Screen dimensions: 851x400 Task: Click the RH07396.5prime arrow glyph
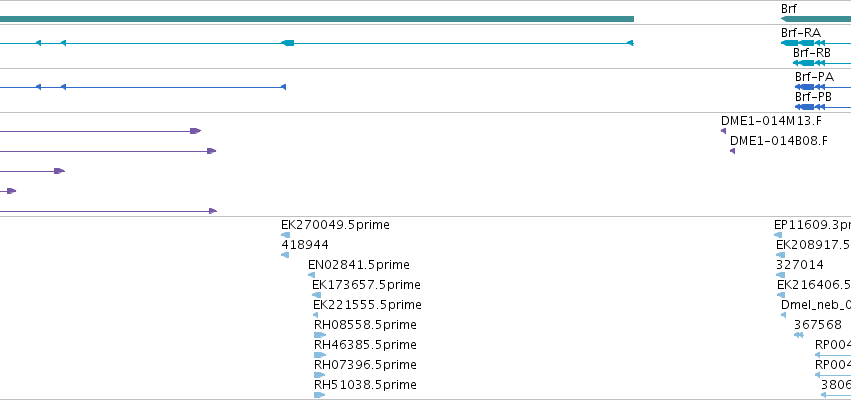(320, 375)
